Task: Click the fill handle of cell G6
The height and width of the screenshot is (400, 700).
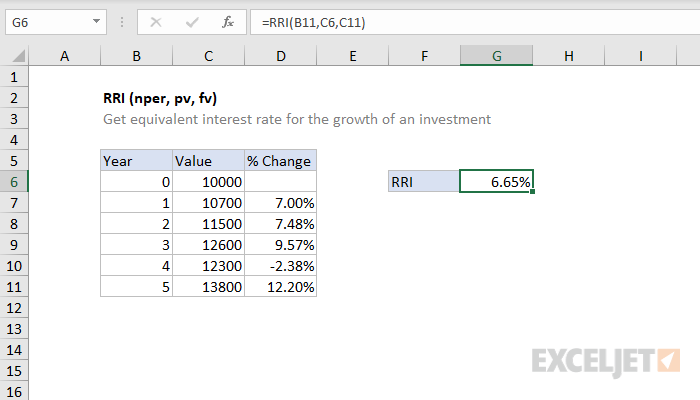Action: tap(532, 192)
